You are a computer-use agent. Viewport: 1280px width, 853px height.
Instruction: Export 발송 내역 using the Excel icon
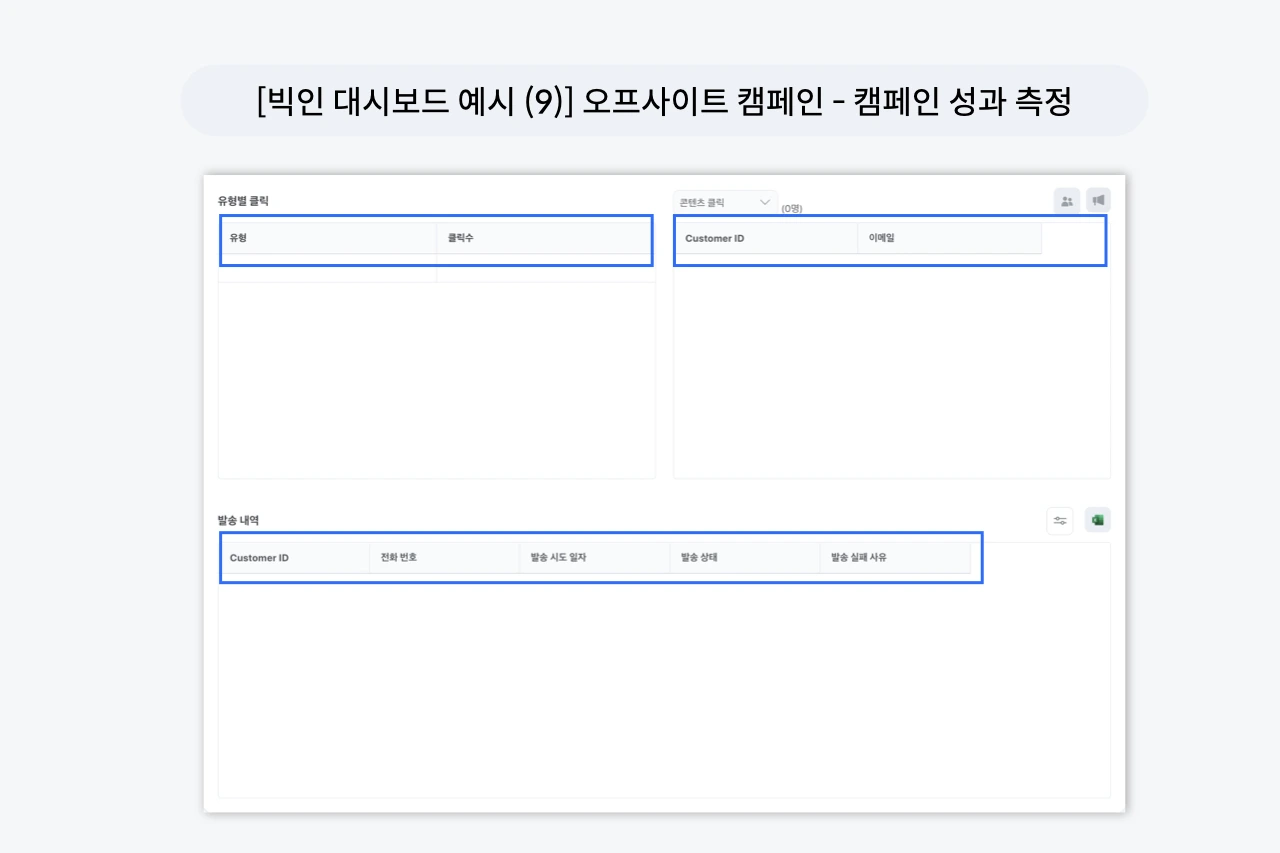coord(1097,520)
